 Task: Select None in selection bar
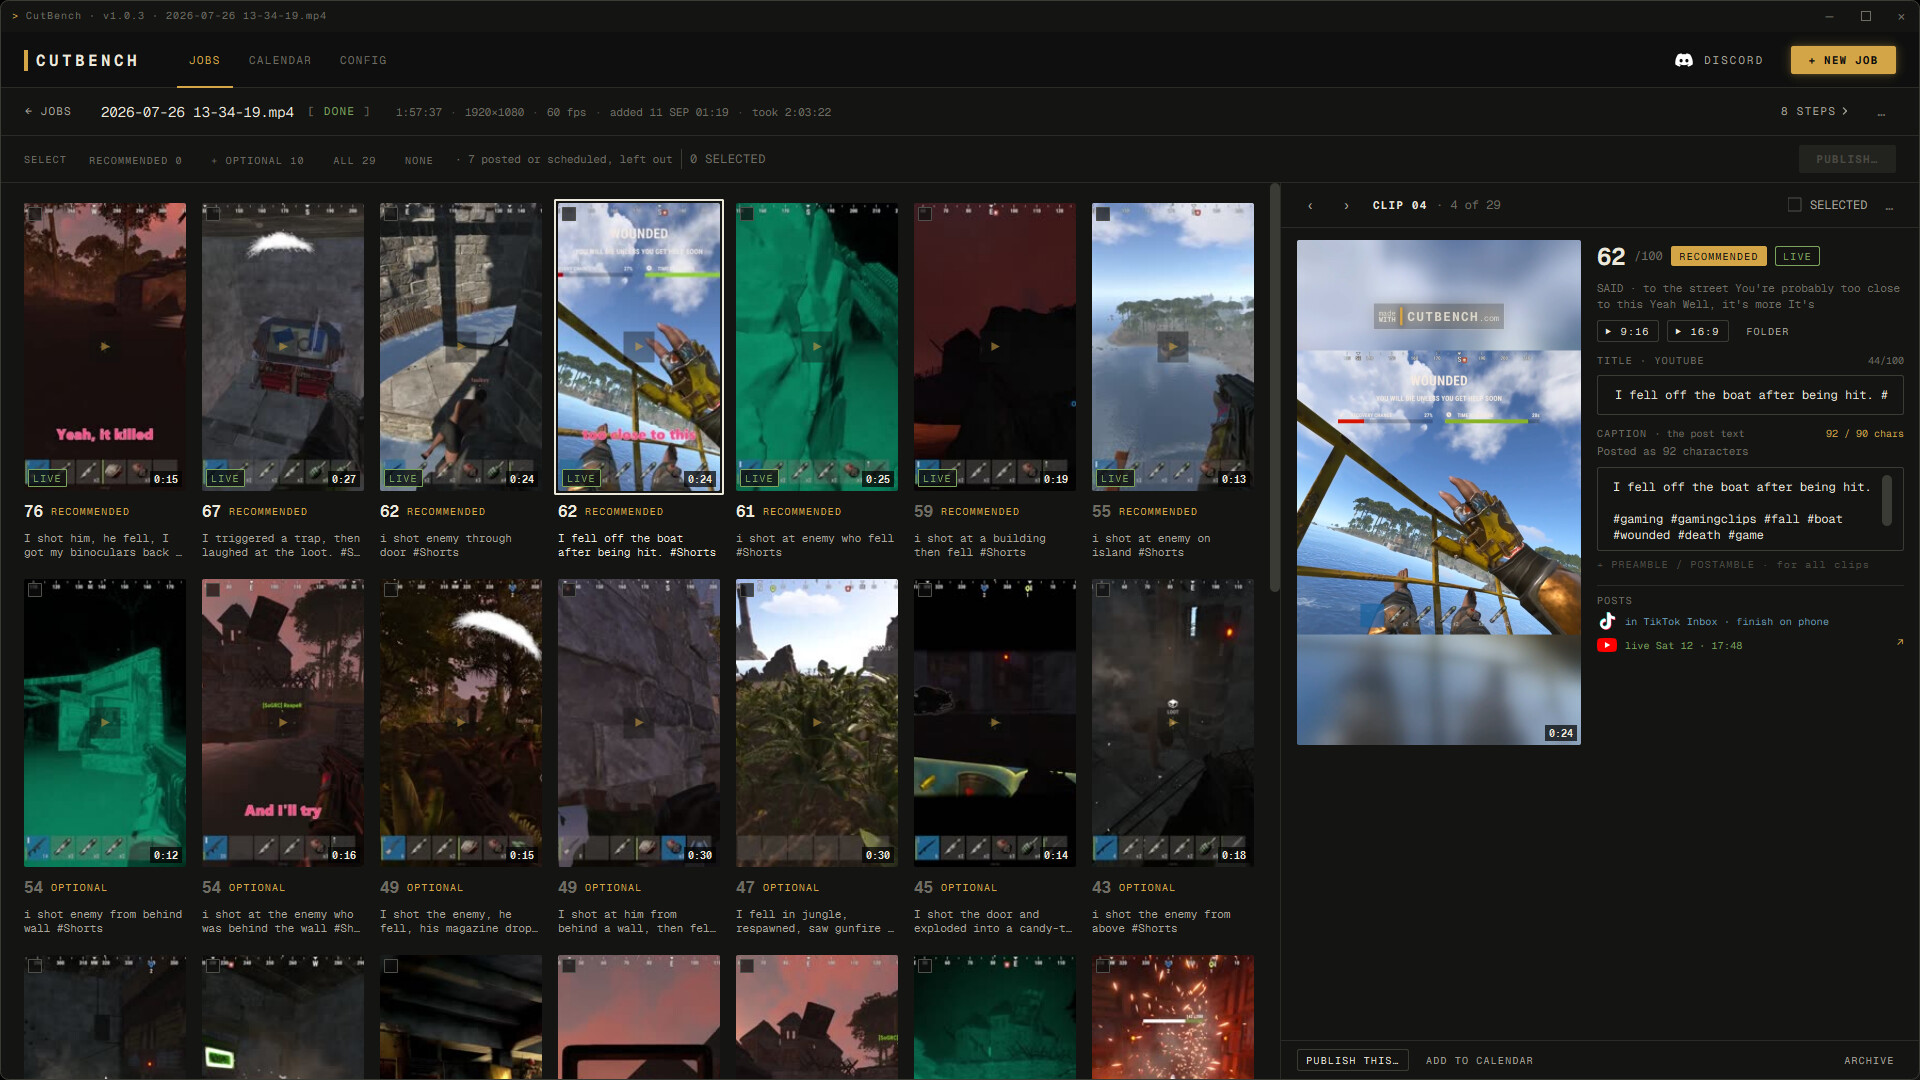tap(419, 160)
